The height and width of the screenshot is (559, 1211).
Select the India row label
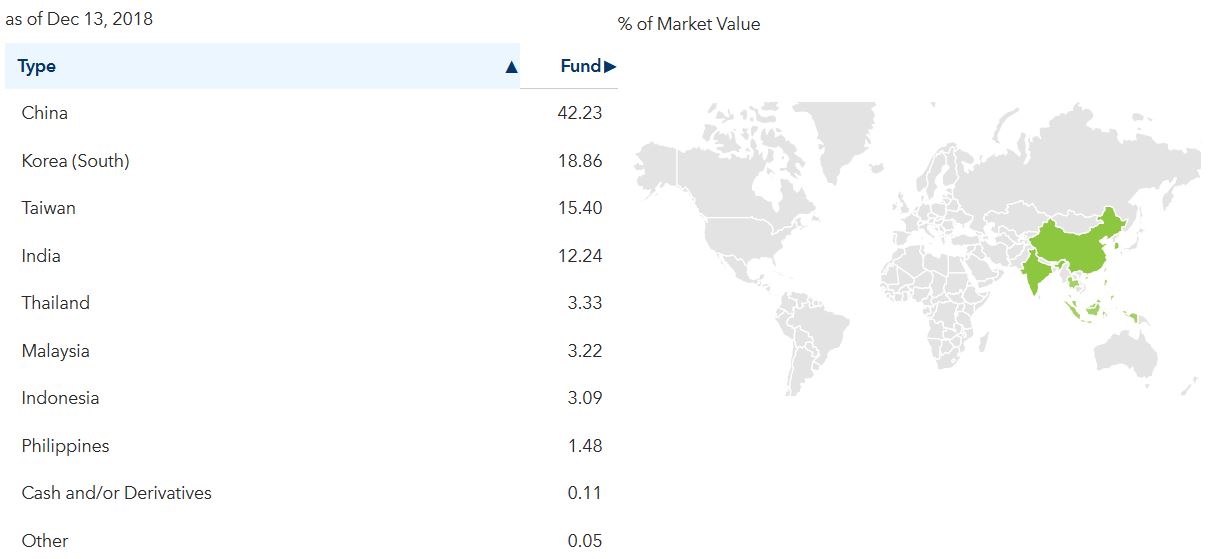tap(41, 256)
